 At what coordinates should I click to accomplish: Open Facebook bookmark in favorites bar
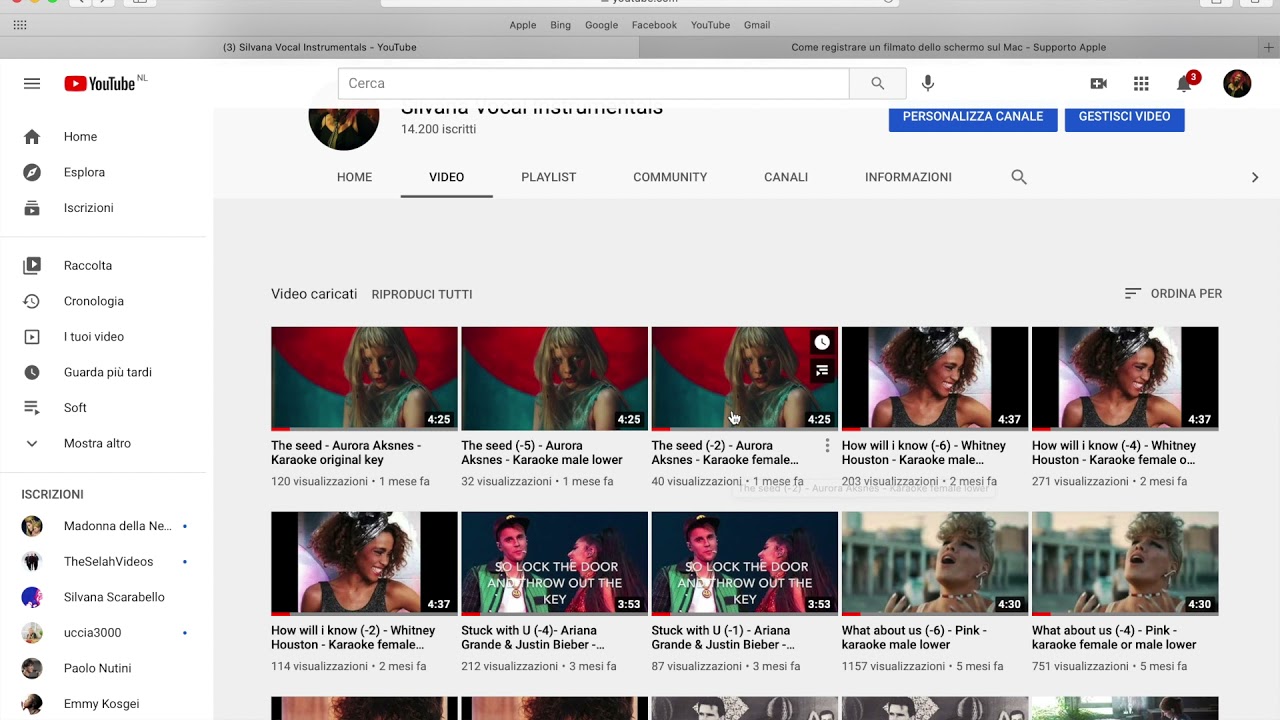(654, 25)
